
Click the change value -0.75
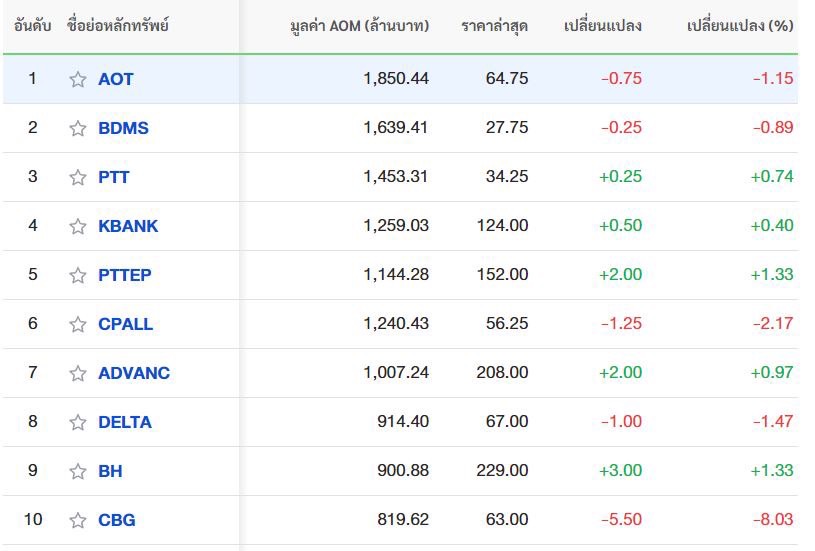622,78
